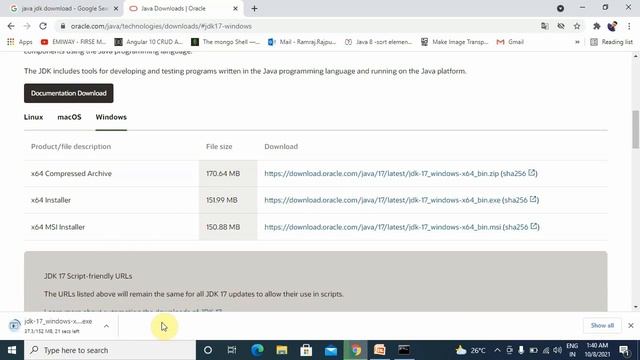640x360 pixels.
Task: Expand the jdk-17 download options chevron
Action: coord(106,326)
